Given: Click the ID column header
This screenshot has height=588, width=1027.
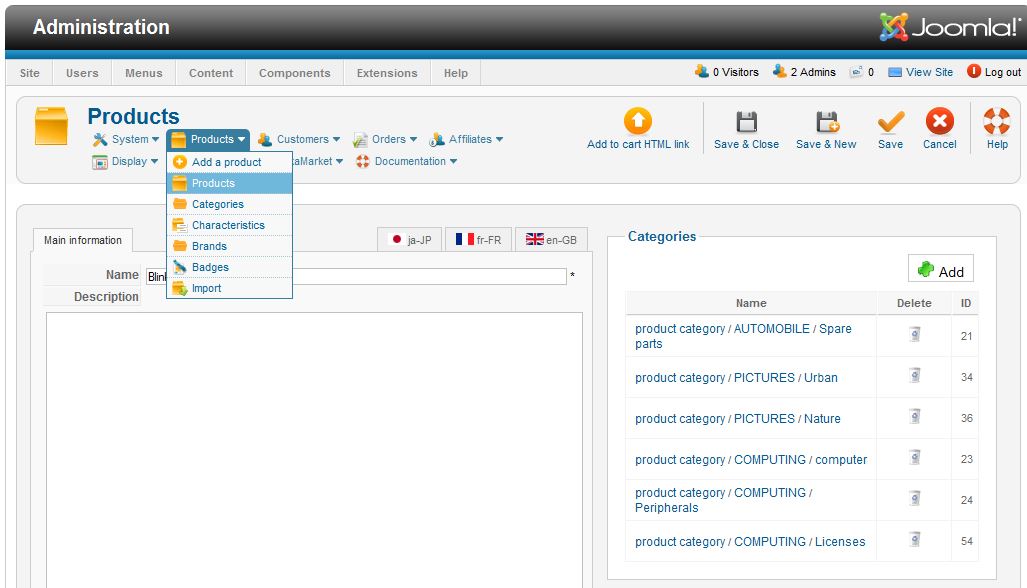Looking at the screenshot, I should click(965, 303).
